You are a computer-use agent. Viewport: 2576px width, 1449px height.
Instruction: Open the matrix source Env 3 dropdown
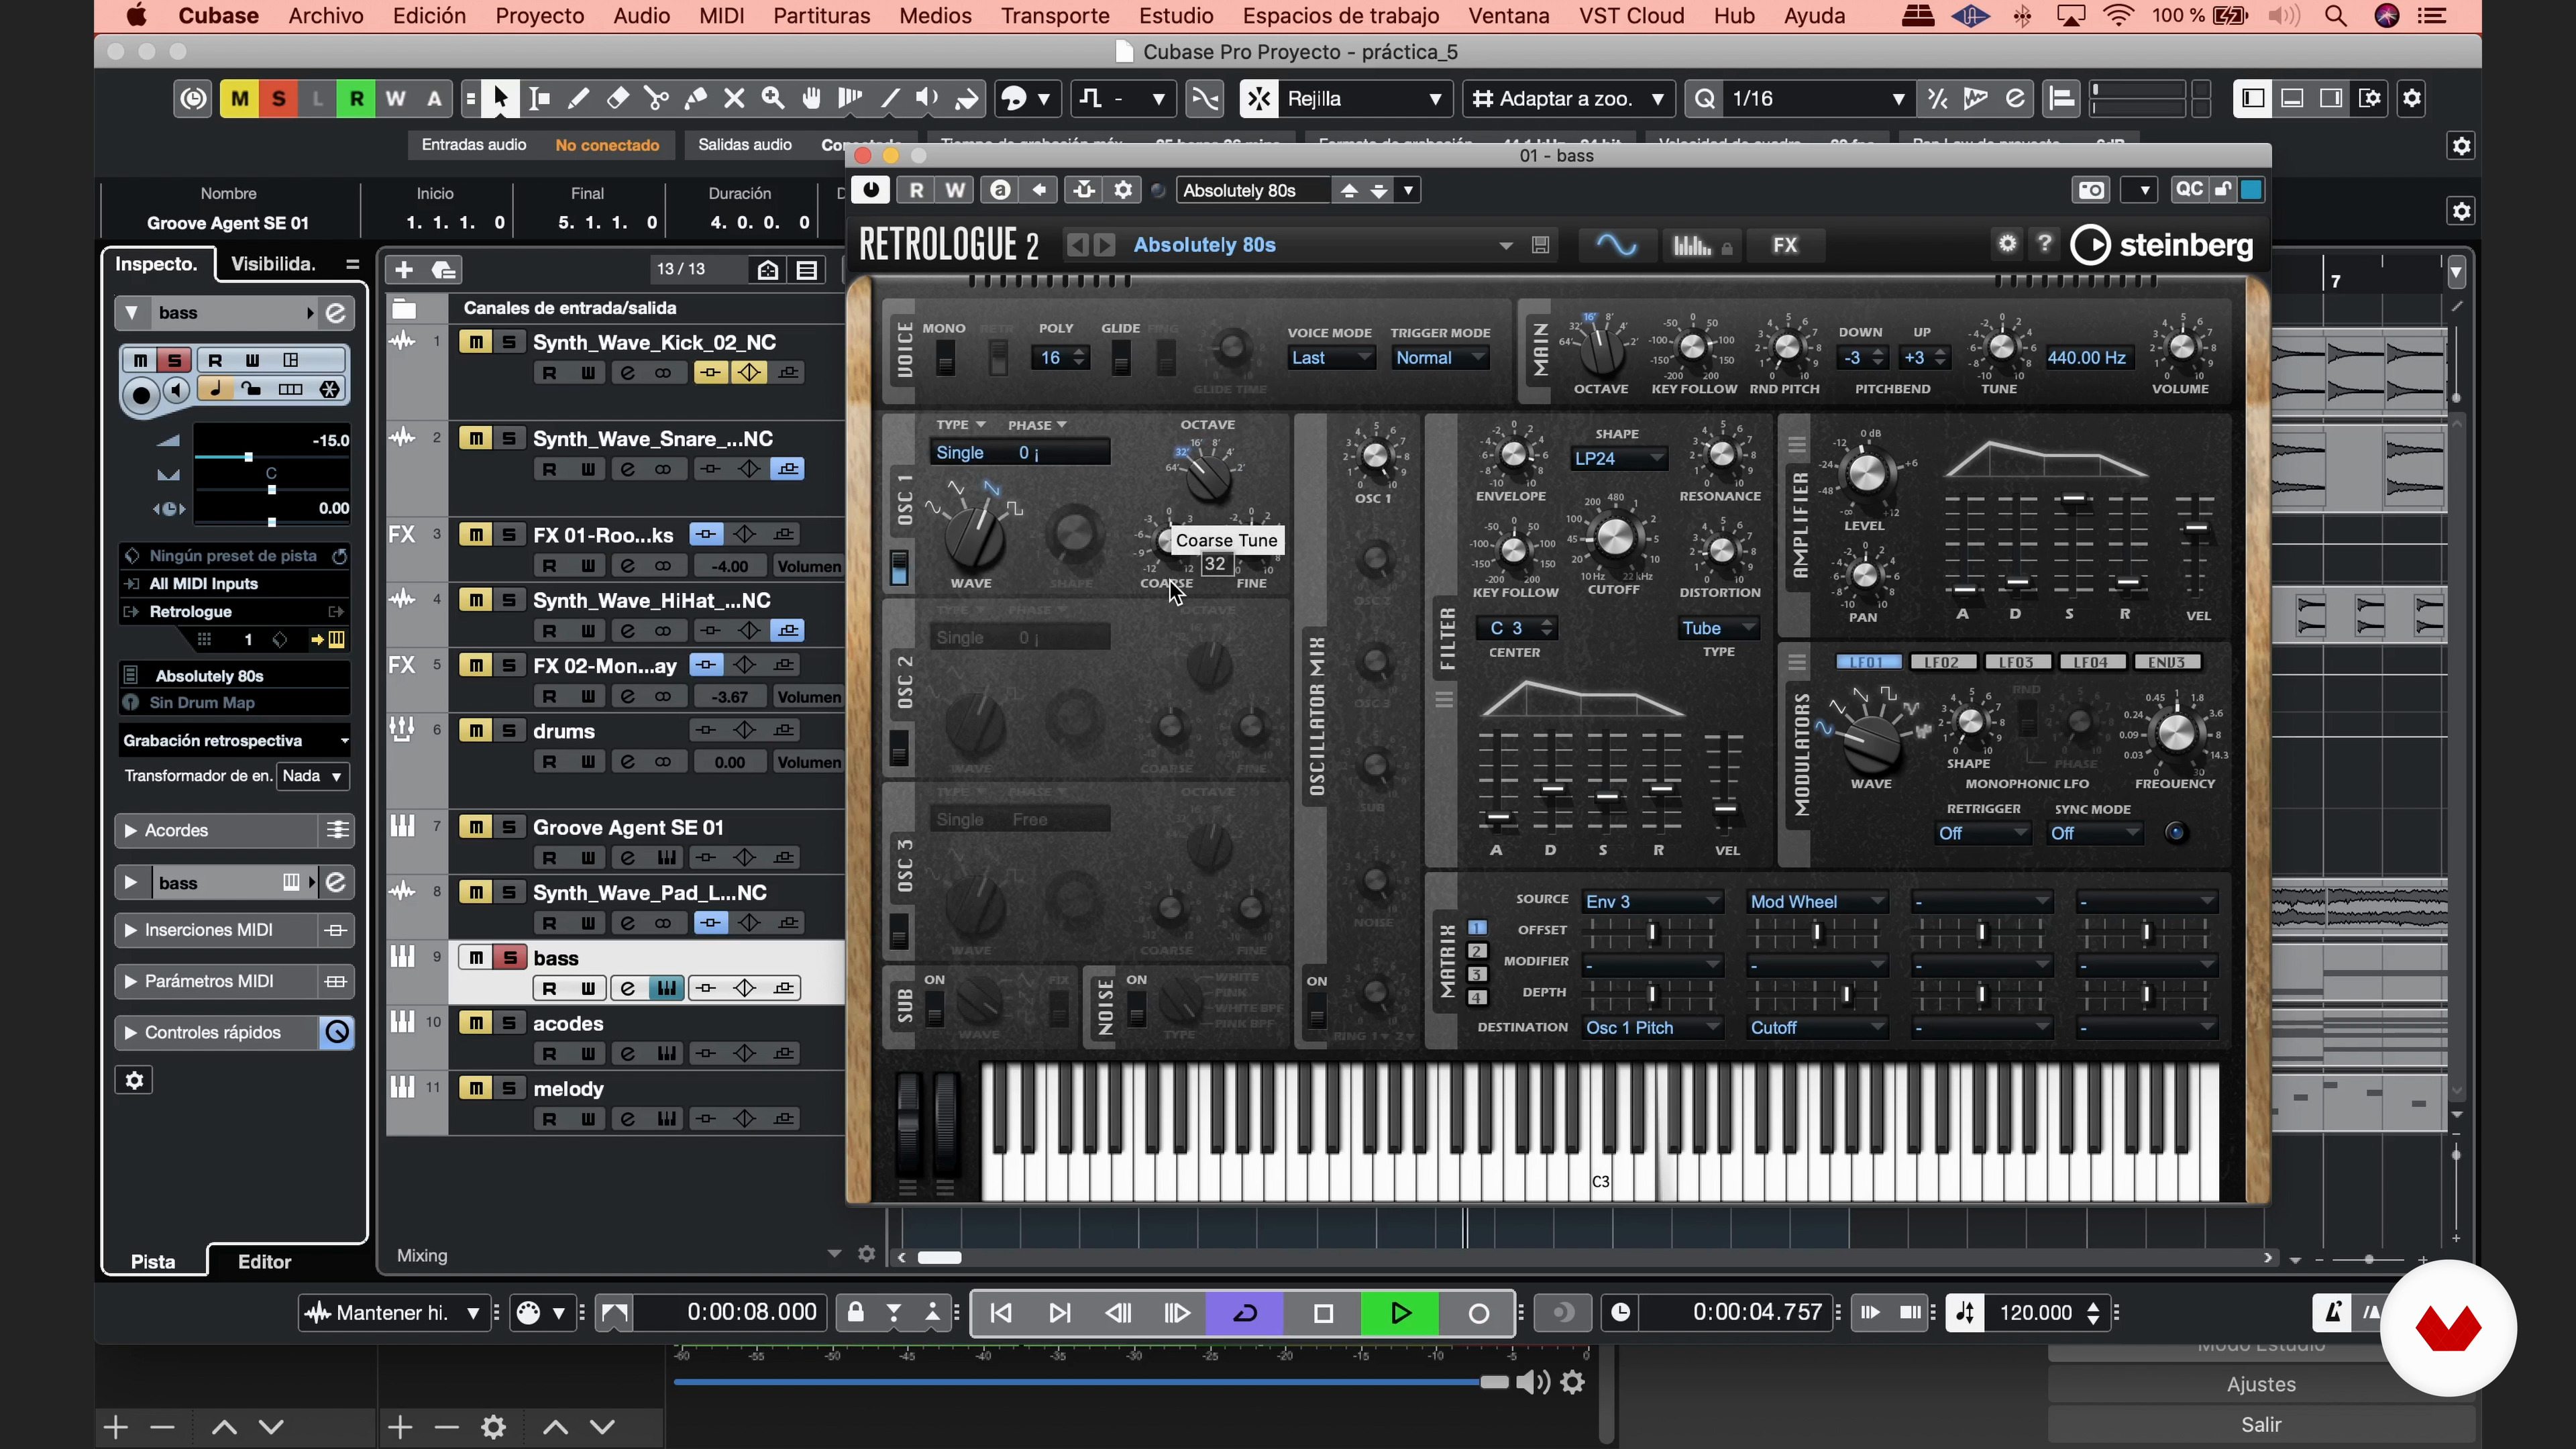1651,902
